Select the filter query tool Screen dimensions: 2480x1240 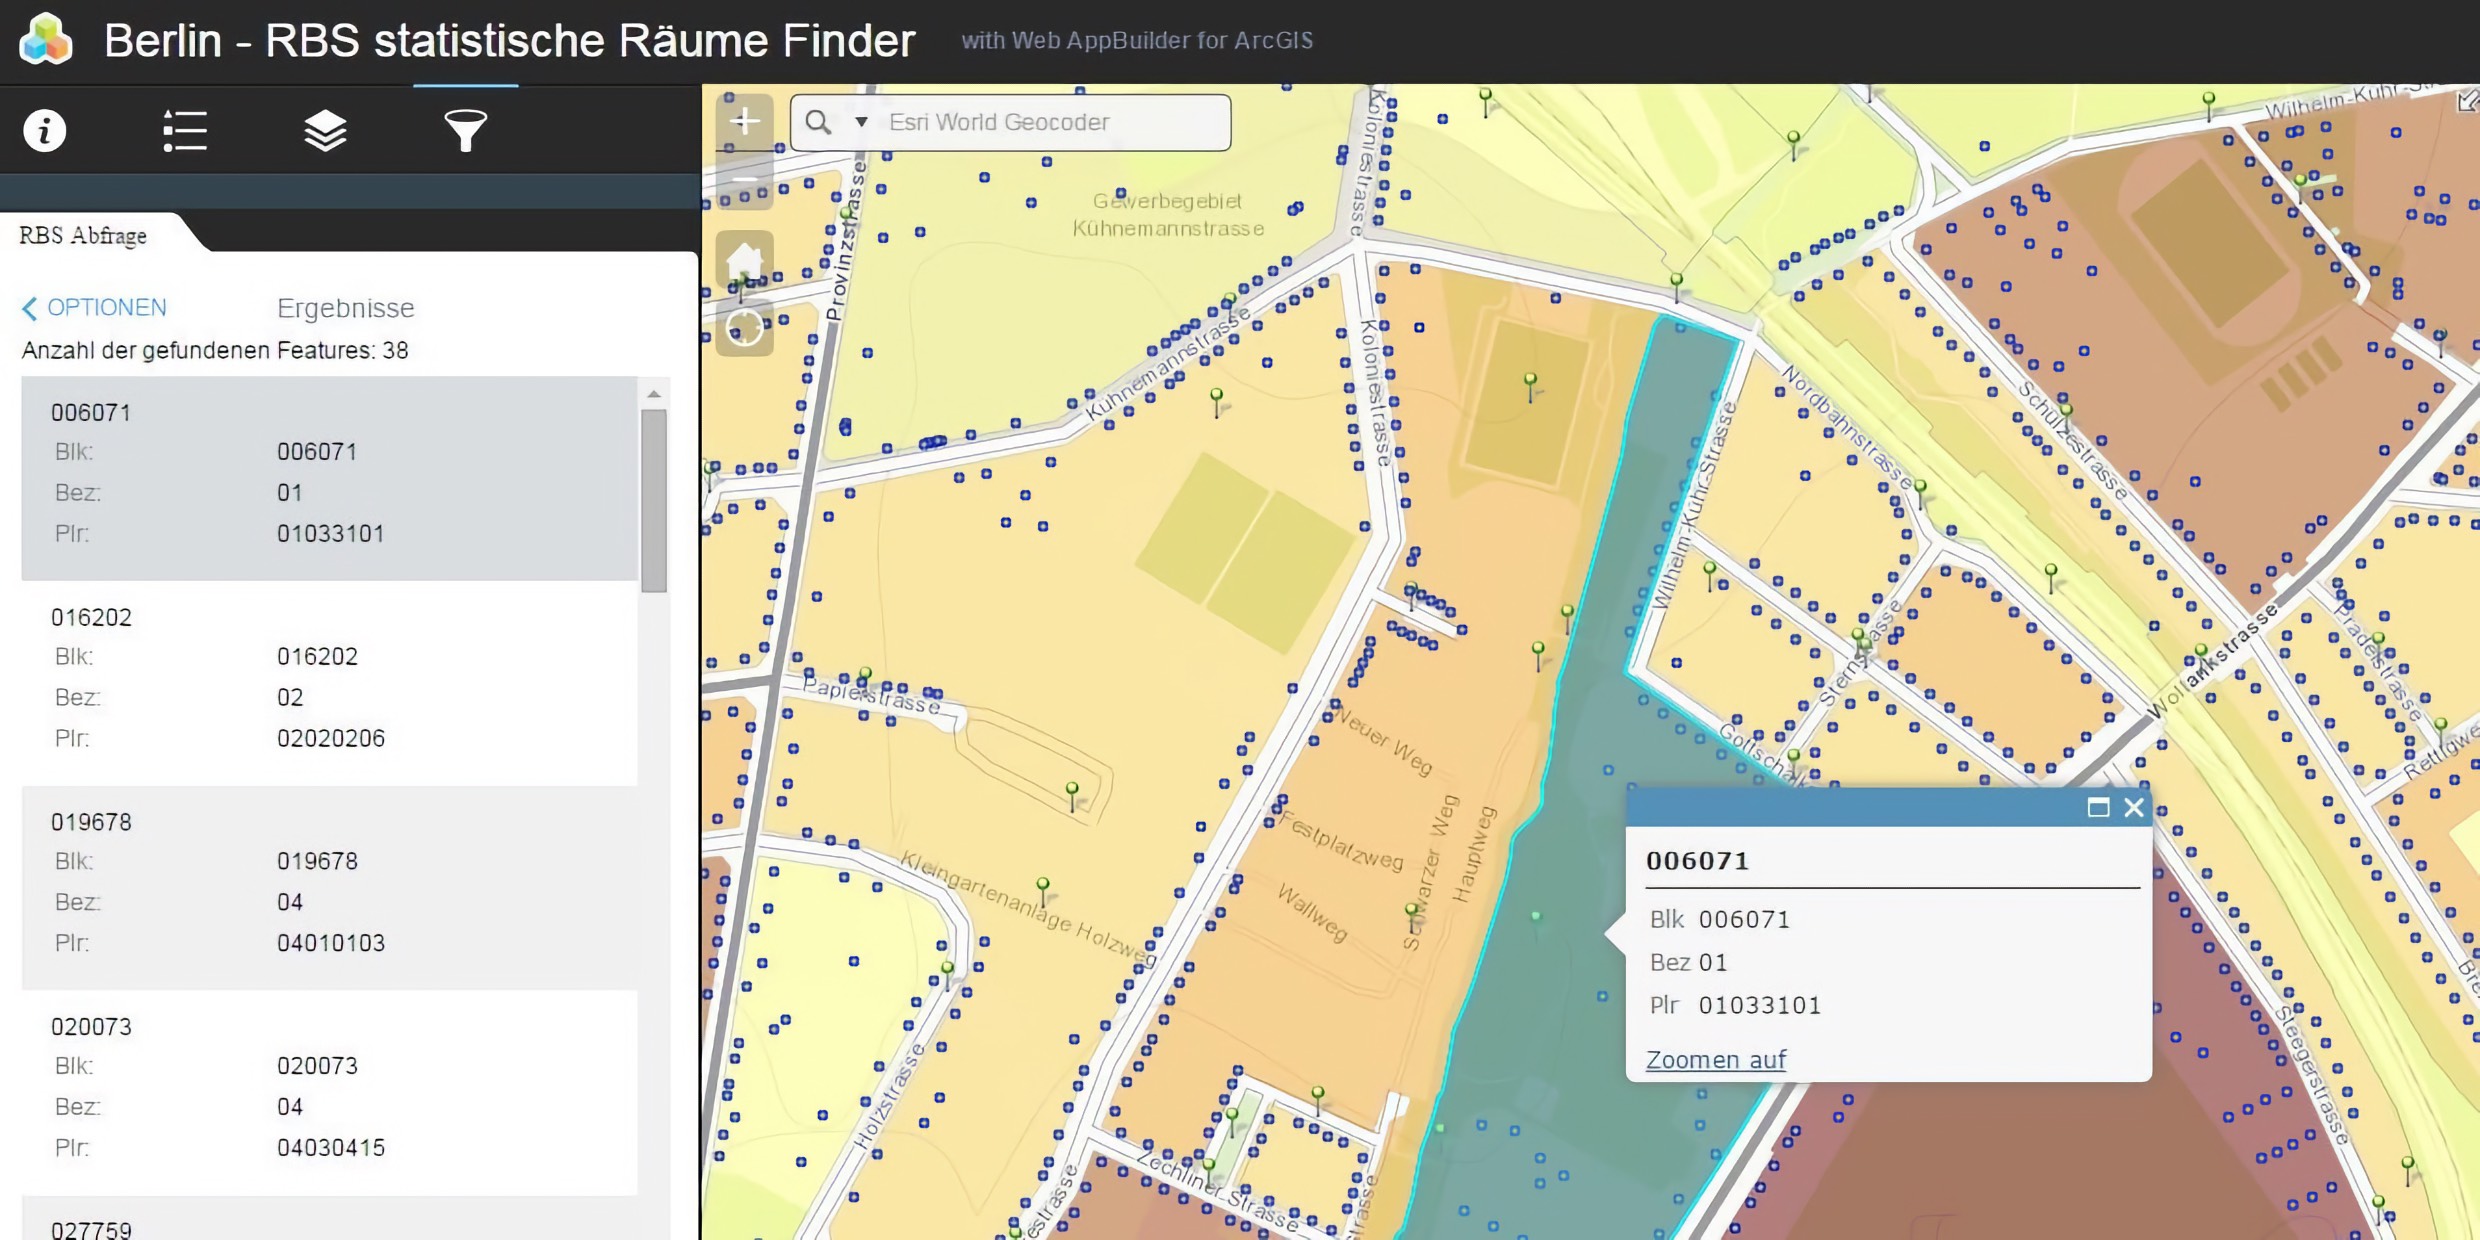(464, 130)
